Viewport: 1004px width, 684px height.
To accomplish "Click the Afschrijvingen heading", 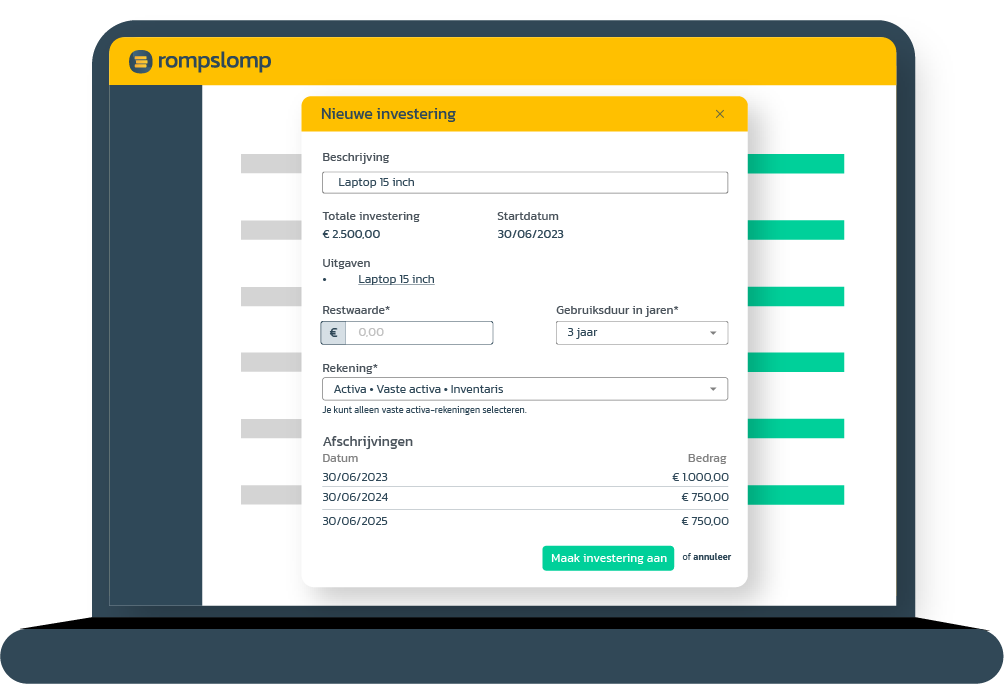I will tap(368, 441).
